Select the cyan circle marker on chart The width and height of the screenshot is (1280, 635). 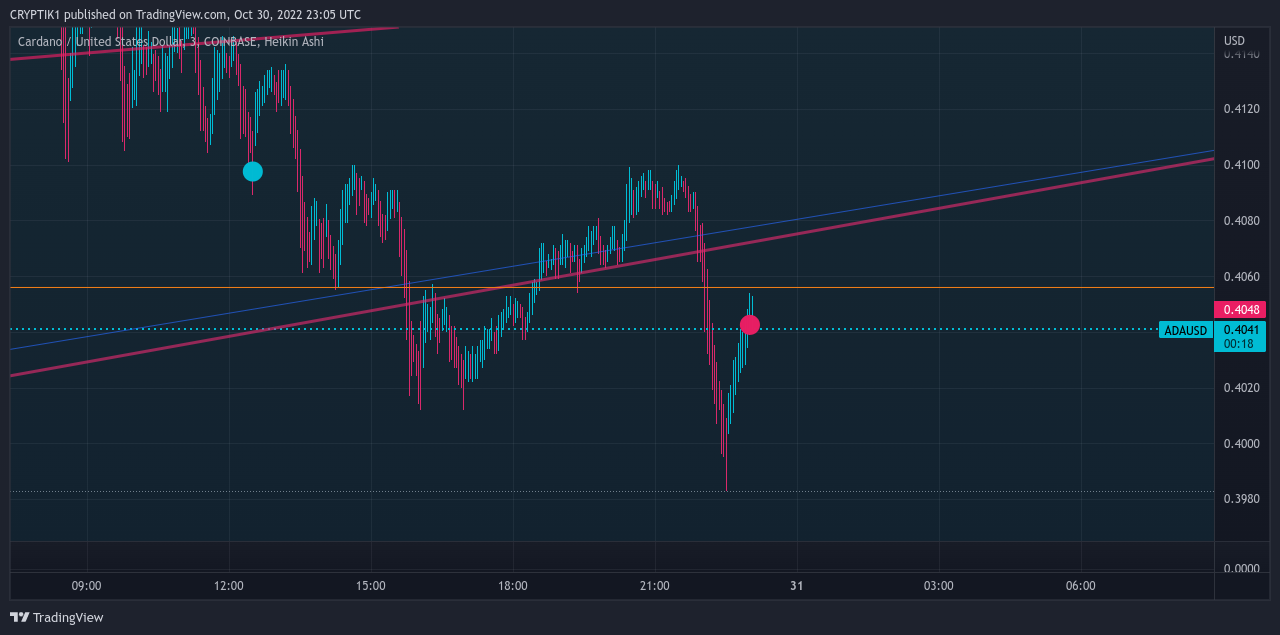coord(253,171)
